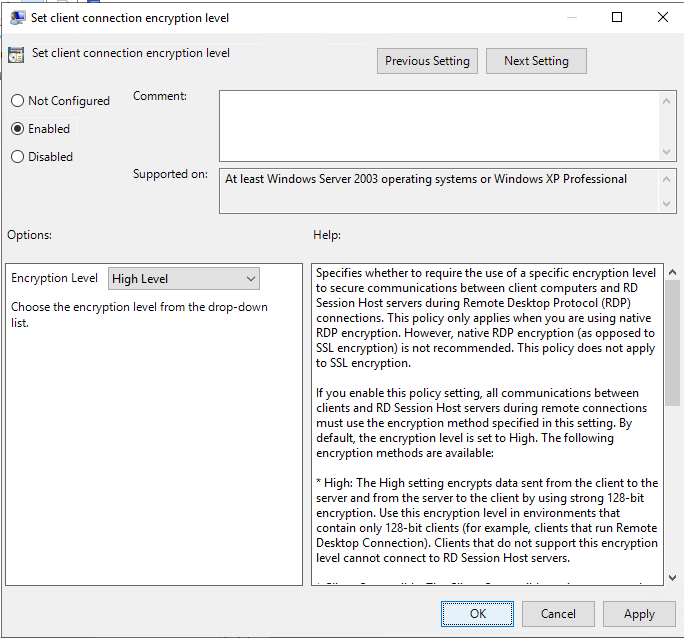The width and height of the screenshot is (684, 638).
Task: Go to Next Setting
Action: coord(536,61)
